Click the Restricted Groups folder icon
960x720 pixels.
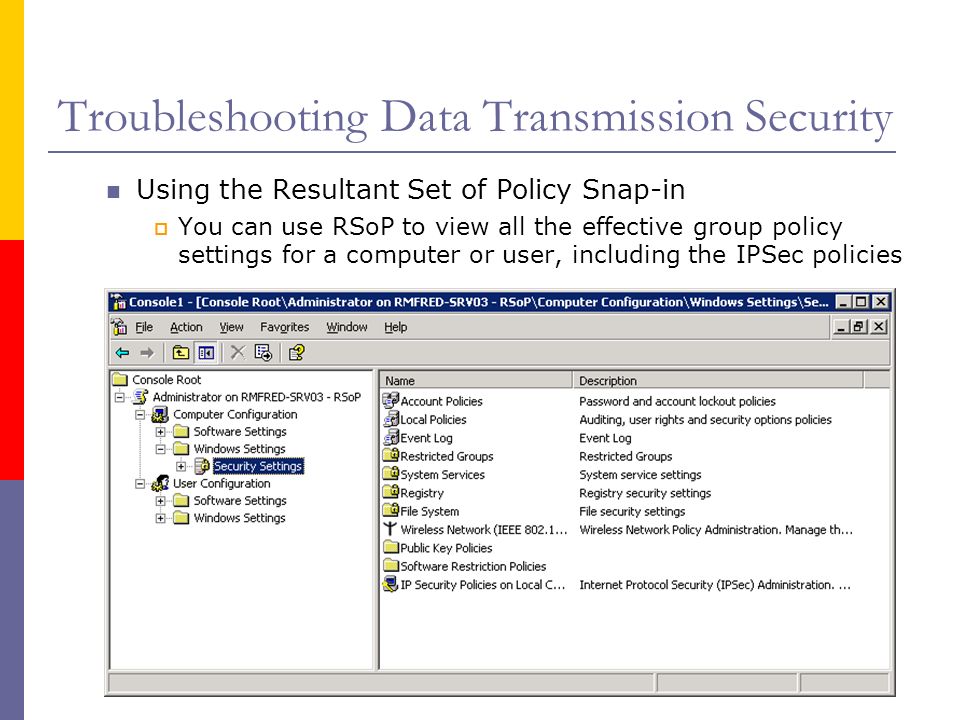(391, 456)
